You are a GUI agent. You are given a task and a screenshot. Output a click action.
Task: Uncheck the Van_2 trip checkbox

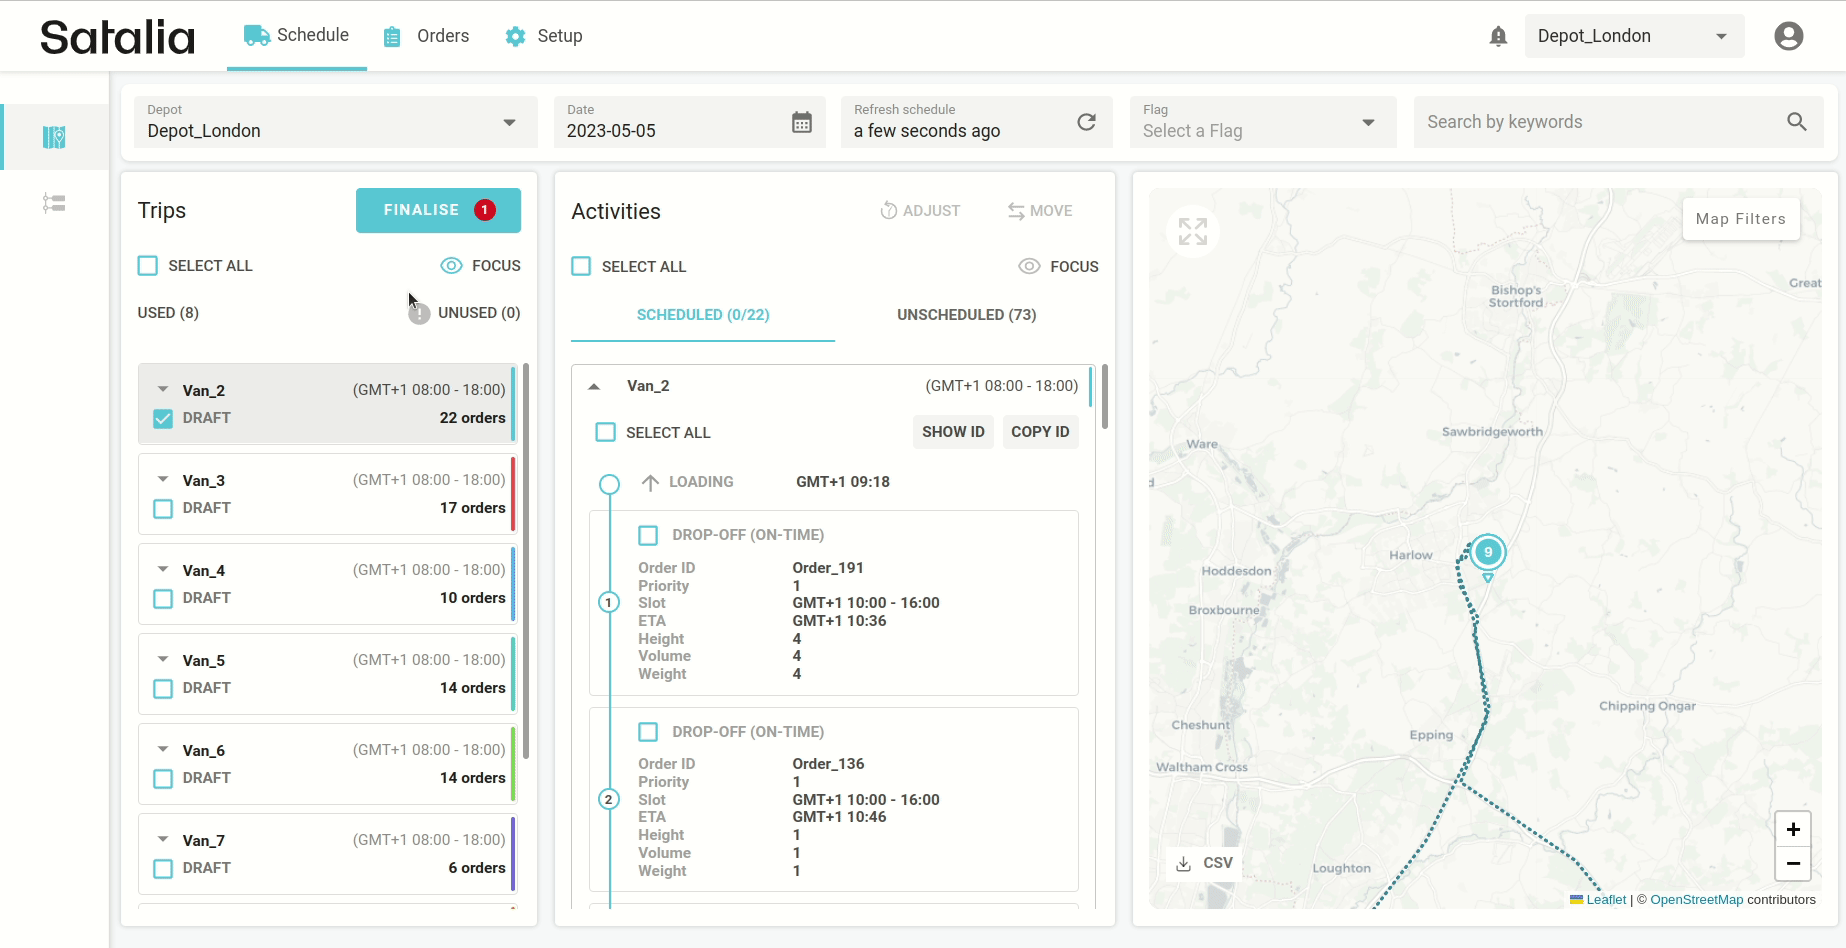pyautogui.click(x=163, y=419)
